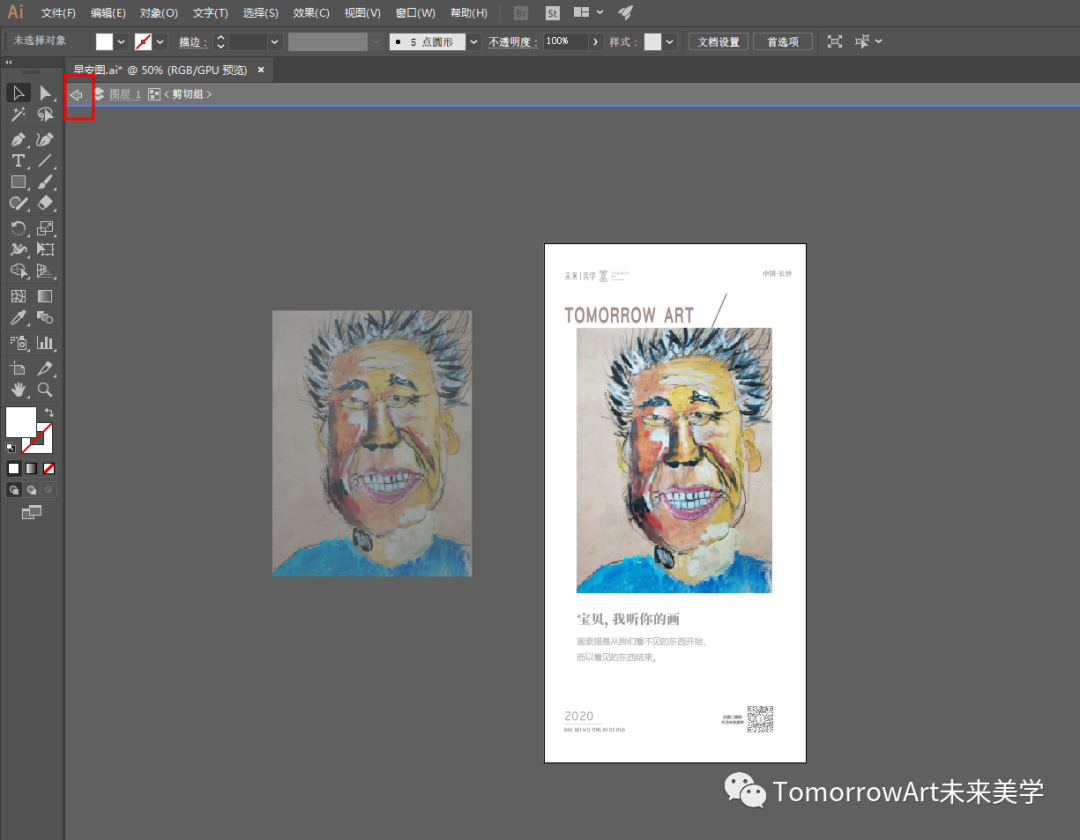The width and height of the screenshot is (1080, 840).
Task: Select the Lasso tool
Action: click(45, 114)
